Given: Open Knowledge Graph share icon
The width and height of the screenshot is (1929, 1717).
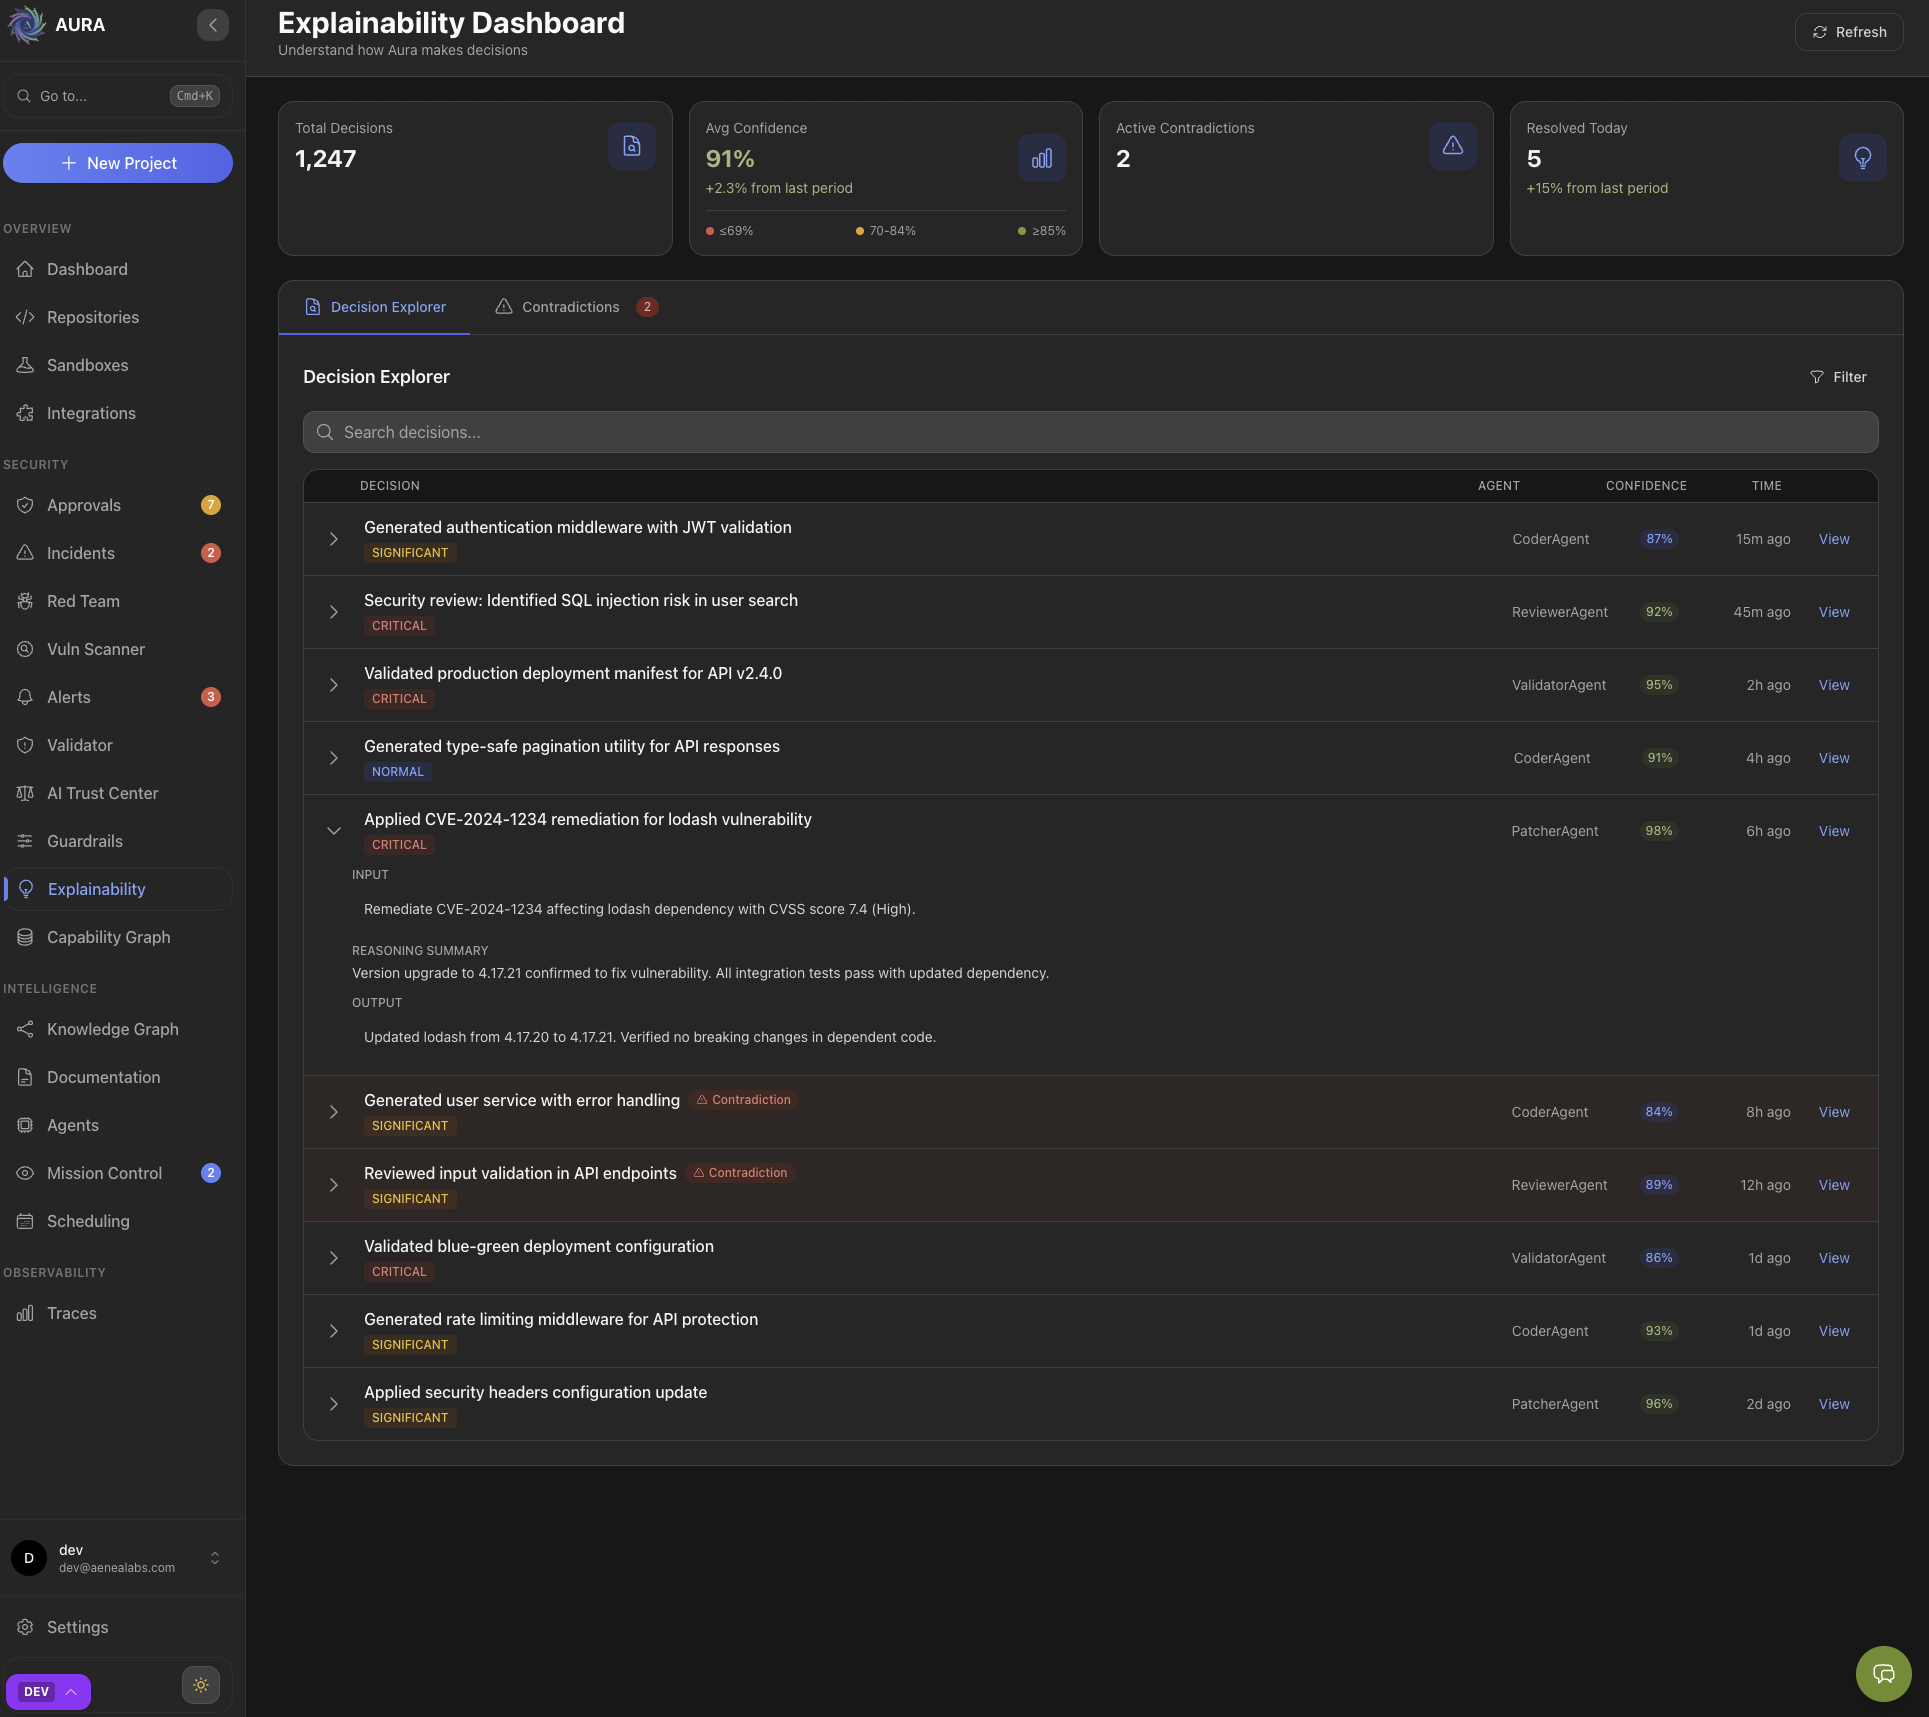Looking at the screenshot, I should point(25,1029).
